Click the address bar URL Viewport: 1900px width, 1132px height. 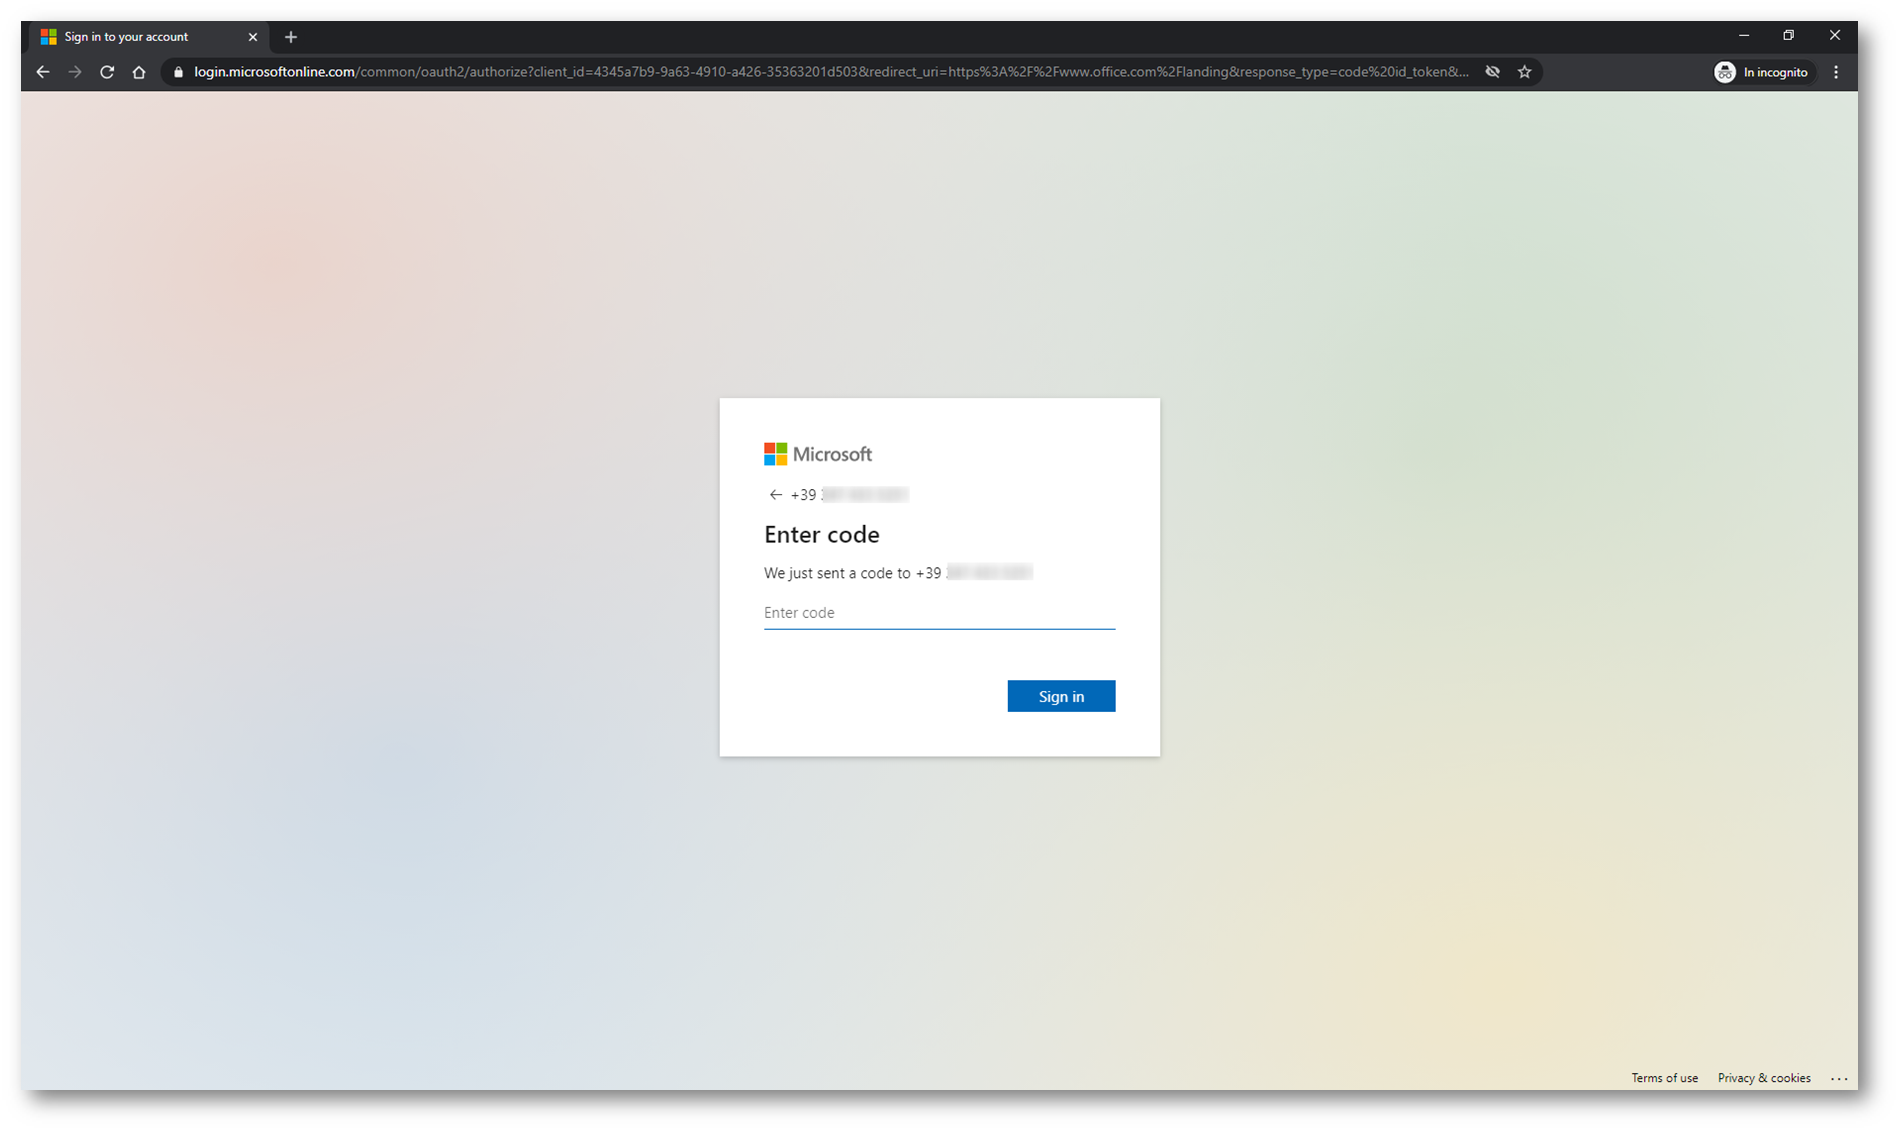(x=830, y=72)
